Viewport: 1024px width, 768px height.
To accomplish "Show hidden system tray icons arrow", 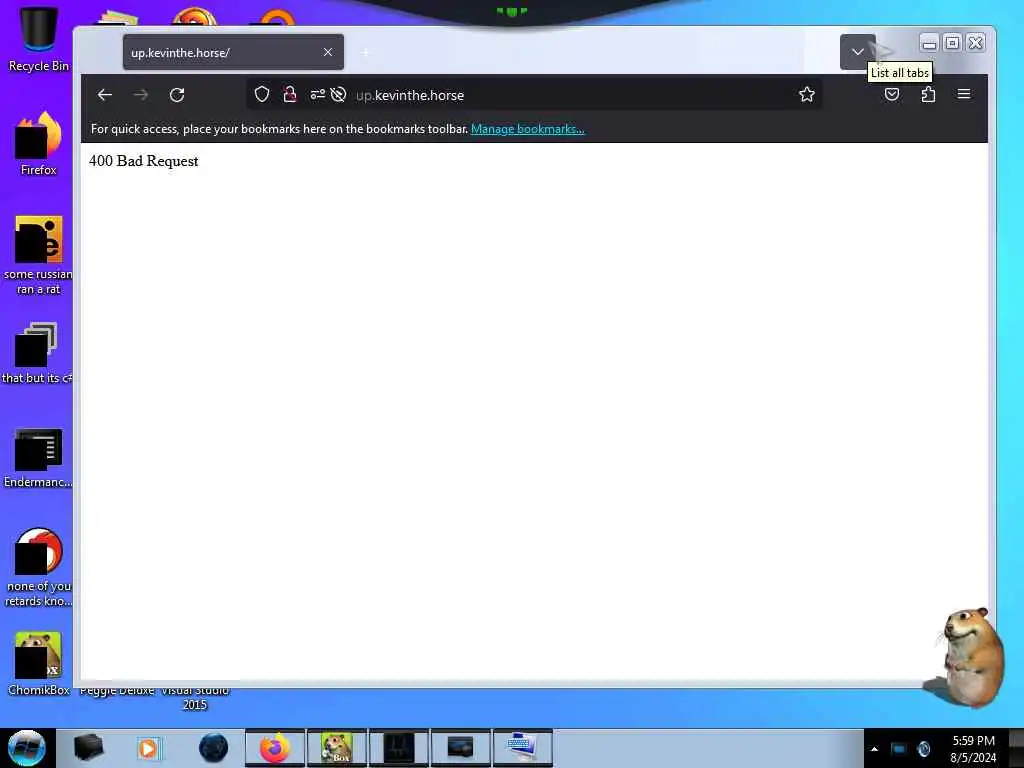I will (x=874, y=749).
